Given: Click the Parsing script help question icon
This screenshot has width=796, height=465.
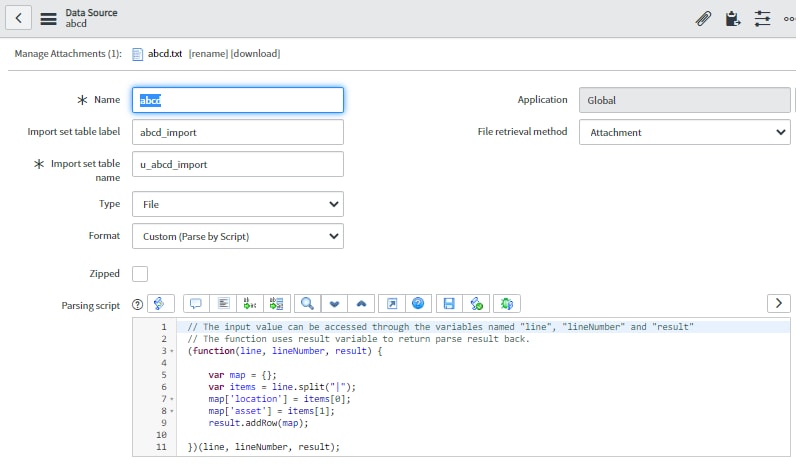Looking at the screenshot, I should (137, 303).
